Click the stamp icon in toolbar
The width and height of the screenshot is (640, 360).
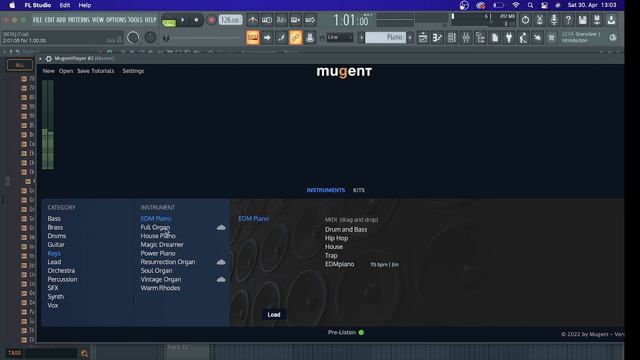click(x=310, y=38)
